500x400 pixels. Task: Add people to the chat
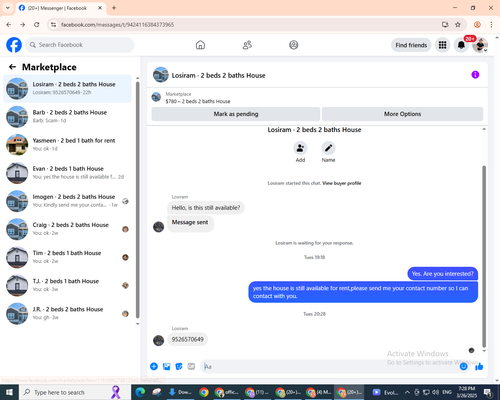pos(300,148)
